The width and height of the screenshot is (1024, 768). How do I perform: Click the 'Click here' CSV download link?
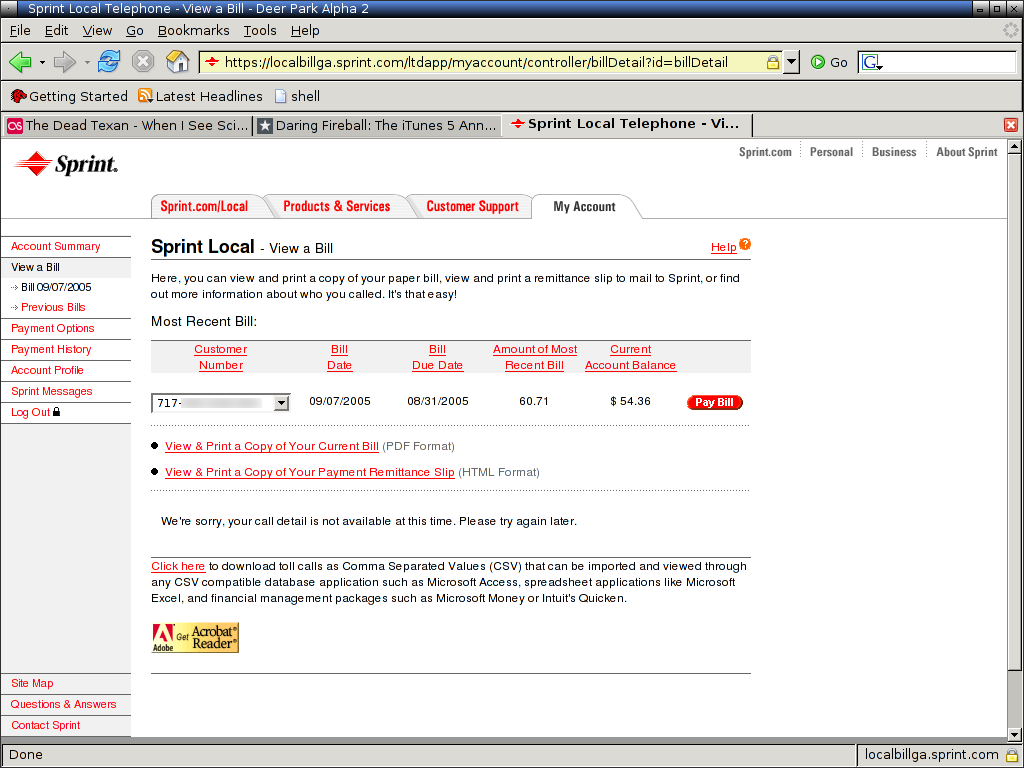point(178,566)
